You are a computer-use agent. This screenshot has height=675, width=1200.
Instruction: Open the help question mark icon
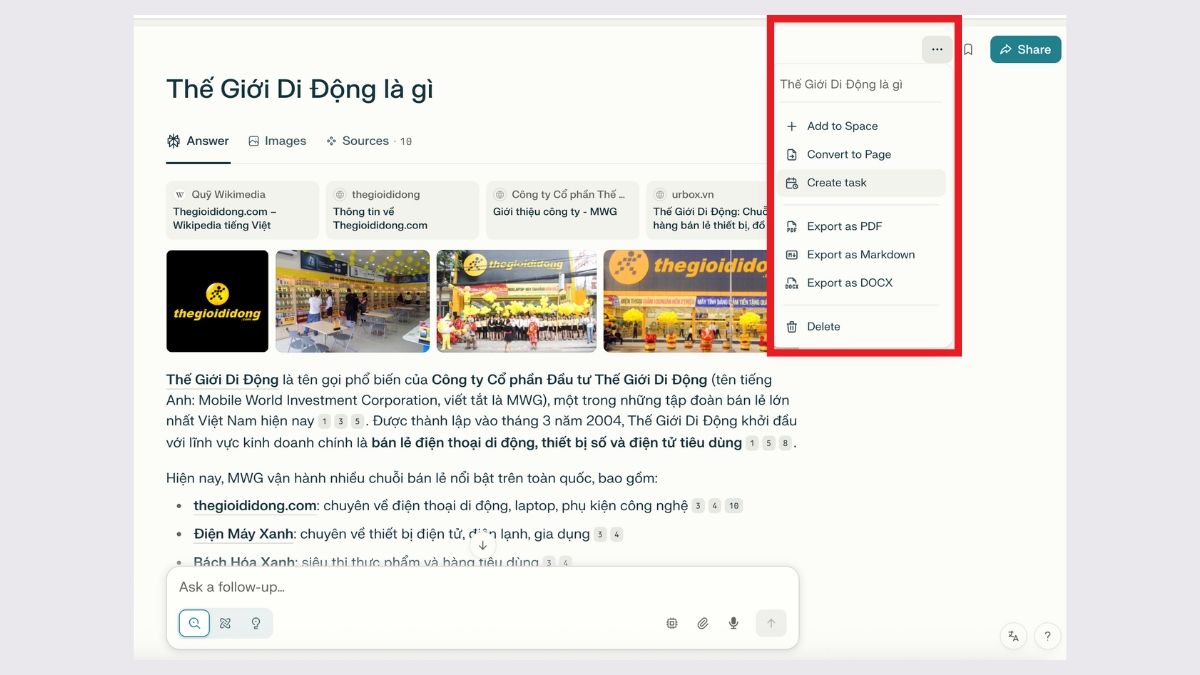[1047, 636]
